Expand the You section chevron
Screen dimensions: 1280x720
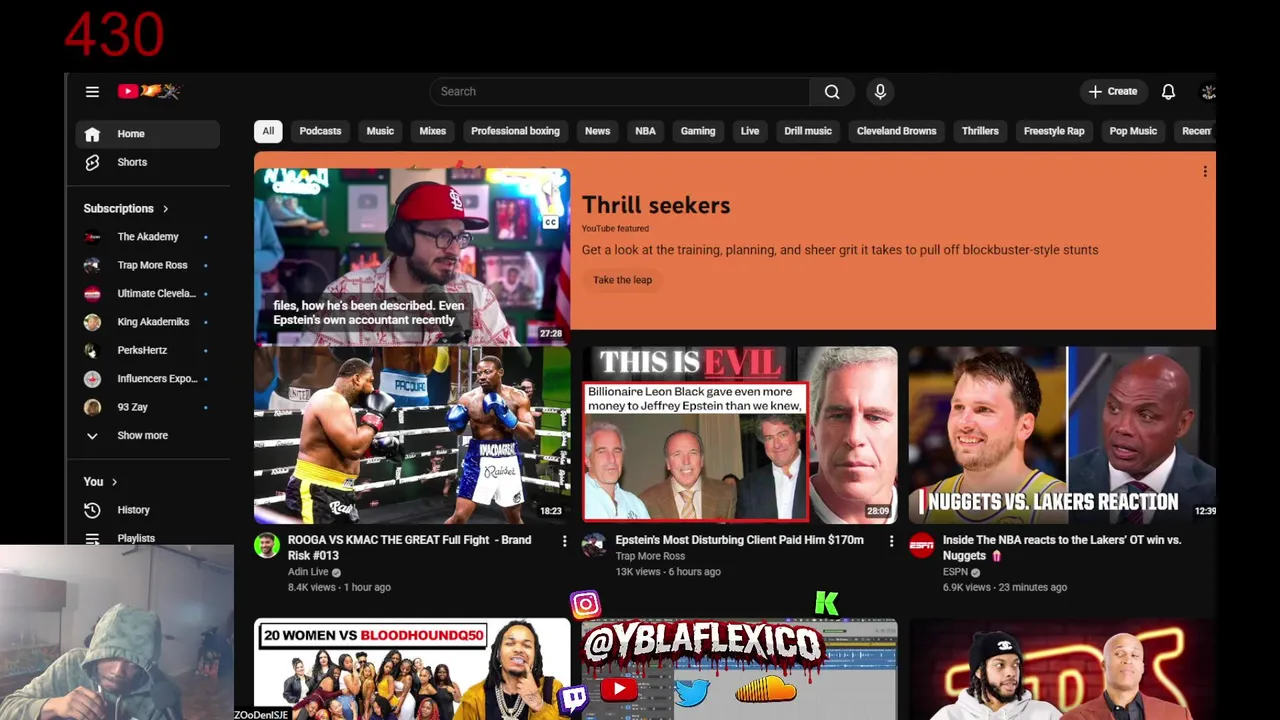click(114, 481)
